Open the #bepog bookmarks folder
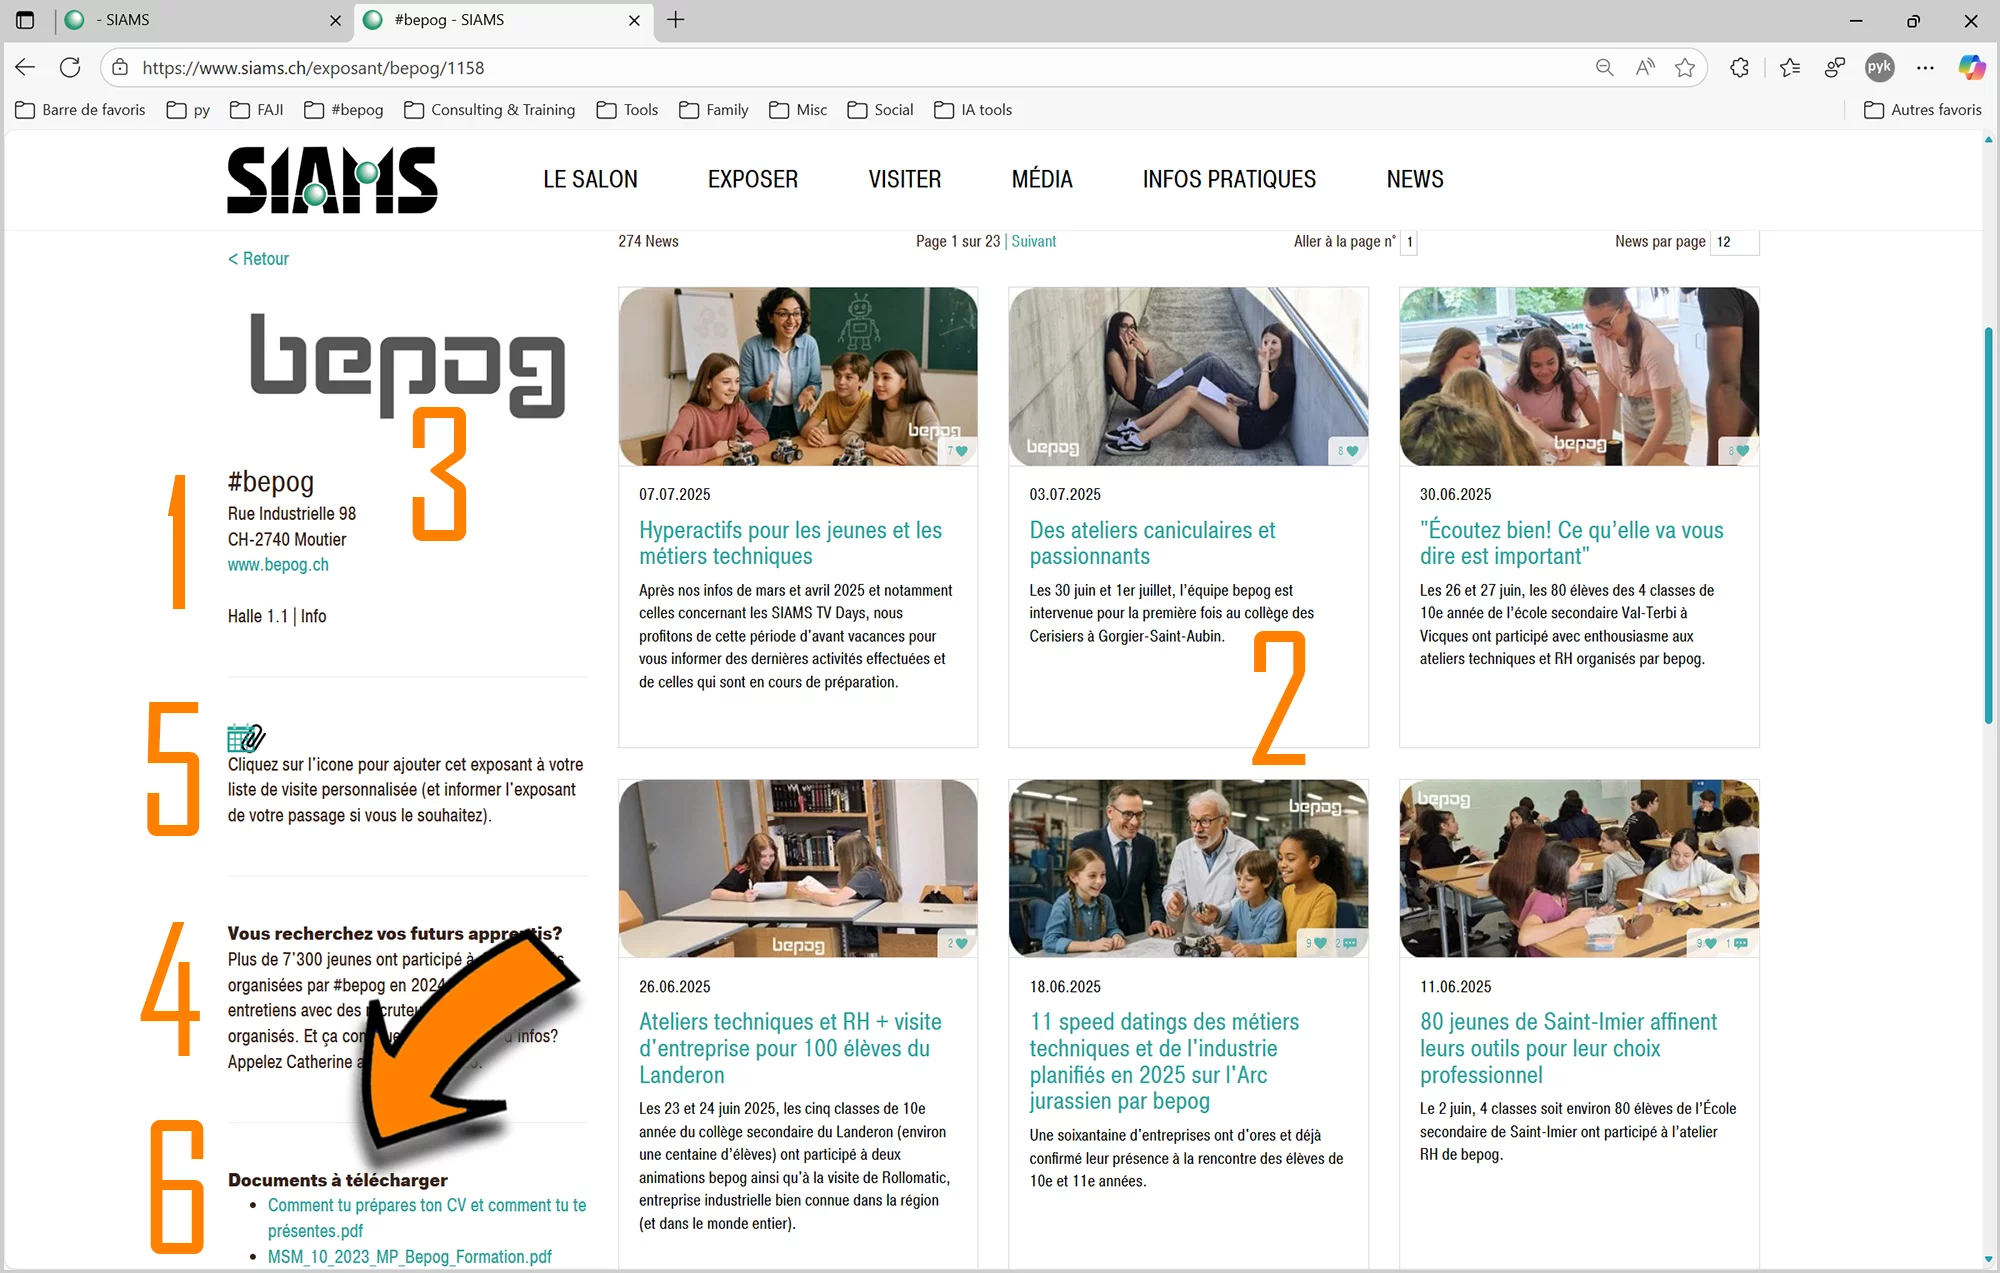Image resolution: width=2000 pixels, height=1273 pixels. [x=344, y=110]
